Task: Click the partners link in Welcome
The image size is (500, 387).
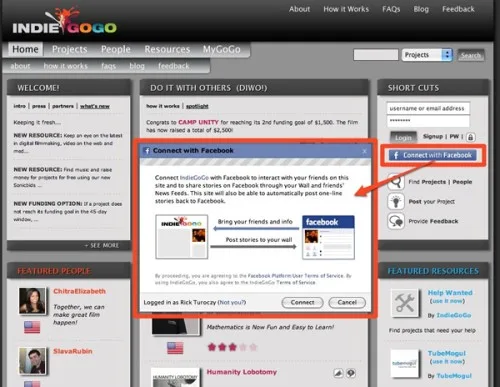Action: tap(63, 106)
